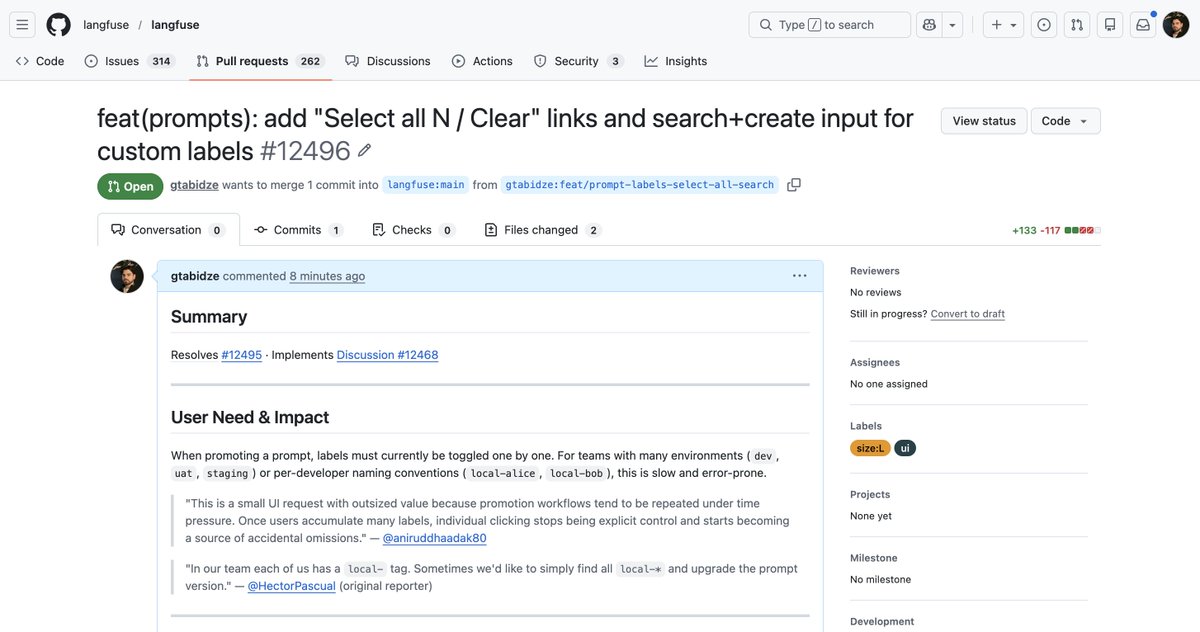
Task: Open the repositories icon in top header
Action: pos(1108,25)
